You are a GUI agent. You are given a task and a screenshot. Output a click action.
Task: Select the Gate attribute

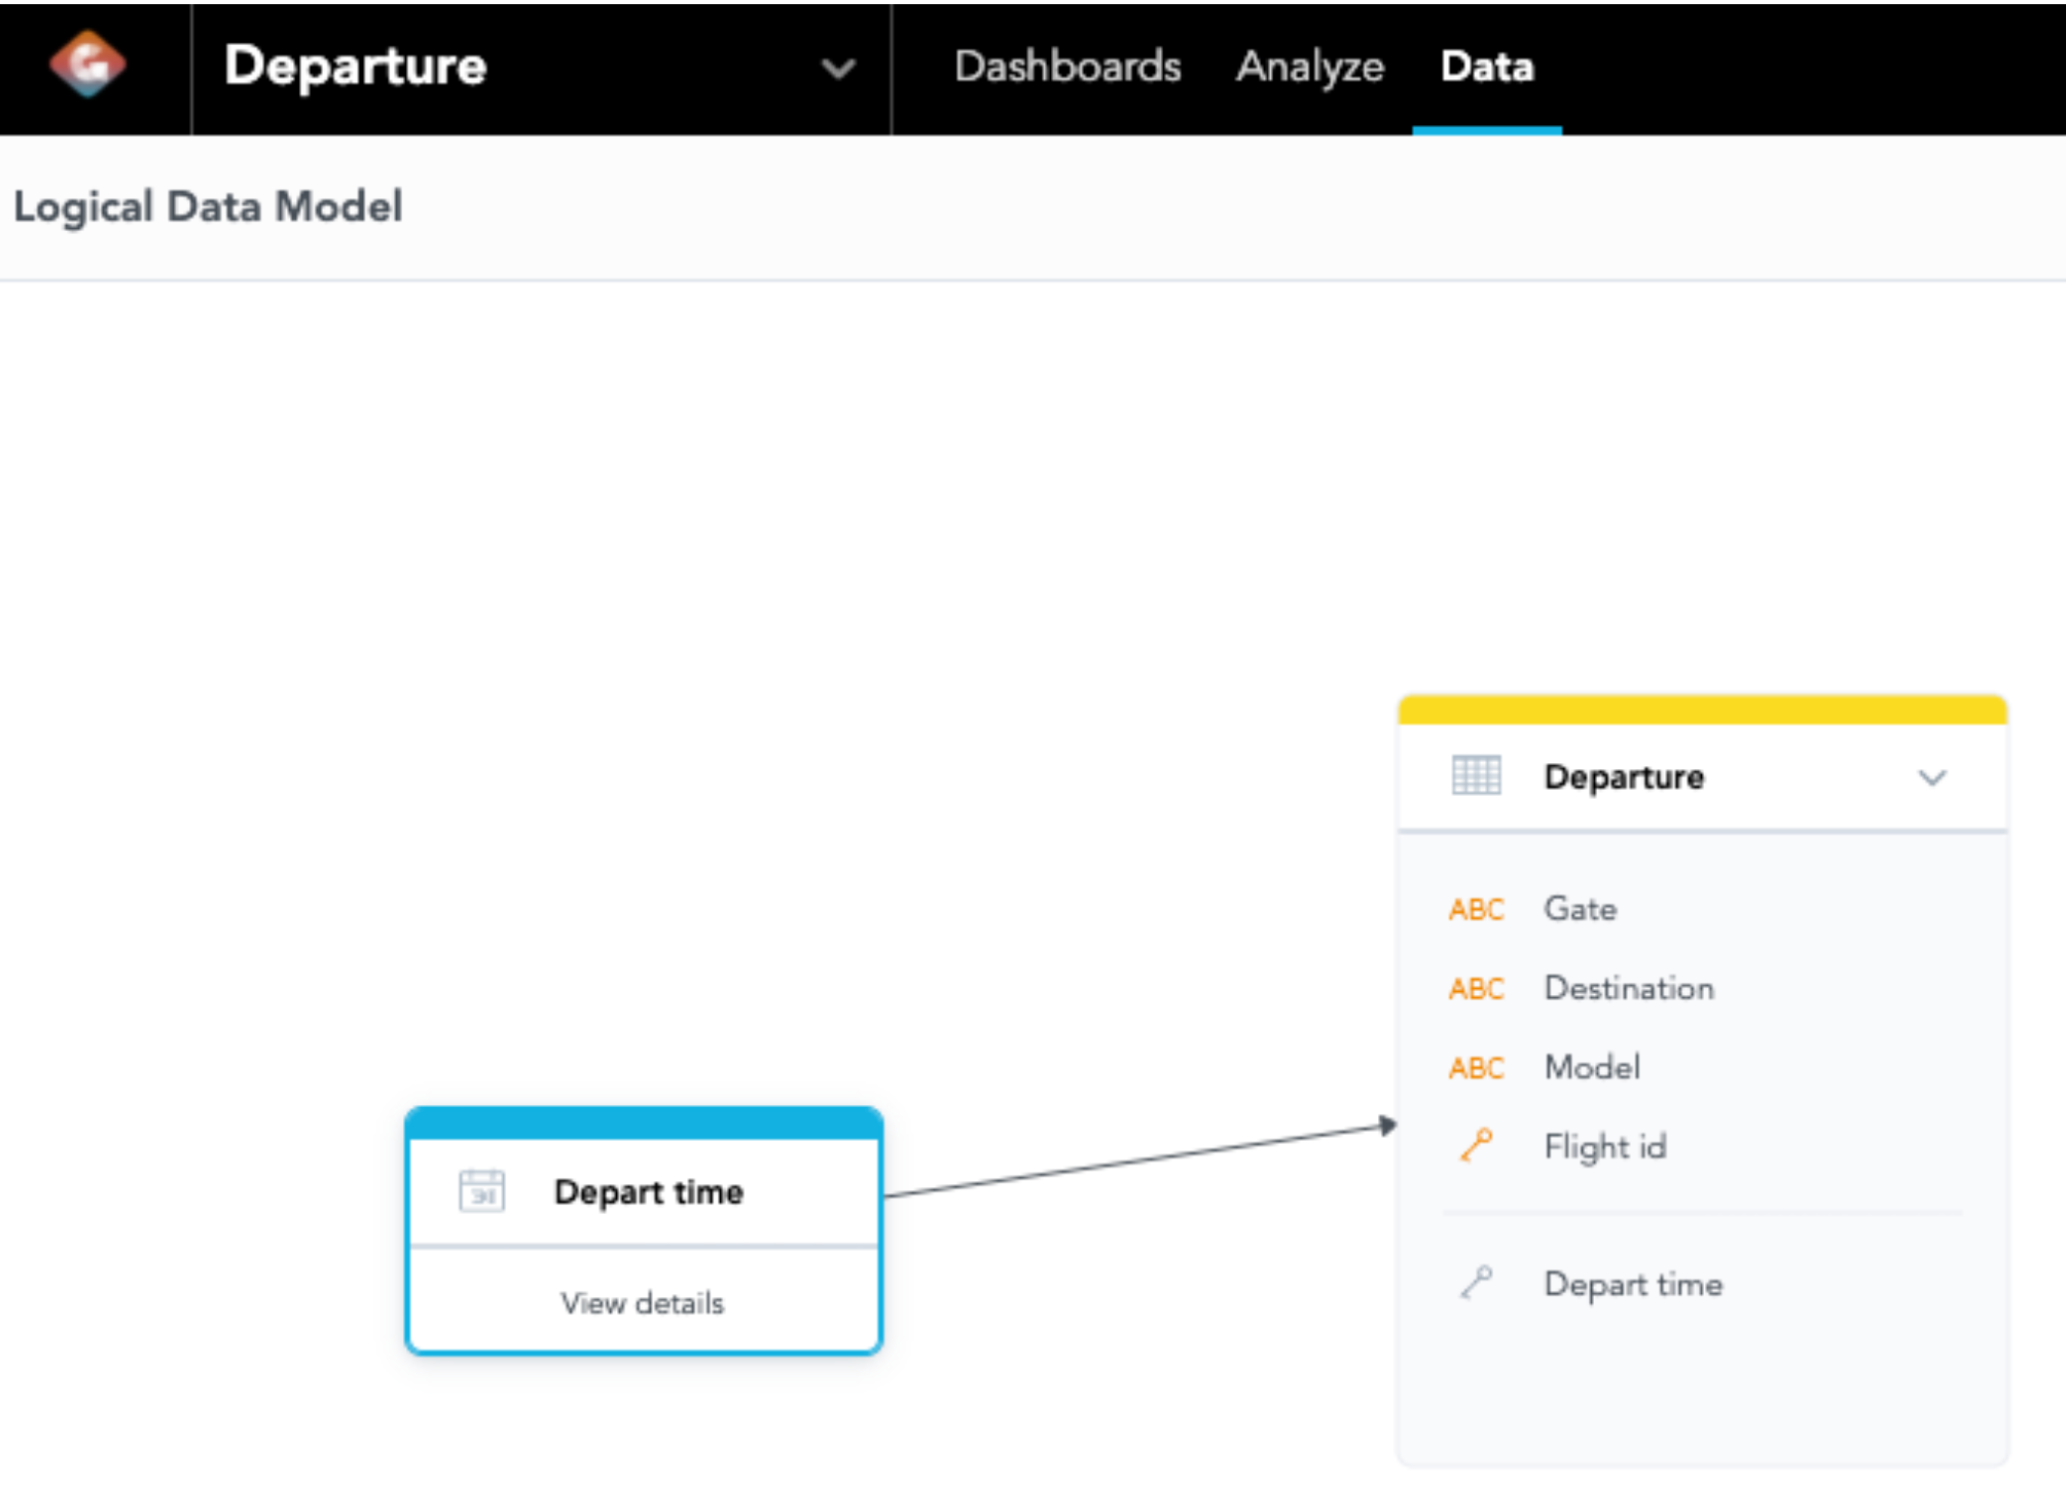[x=1580, y=909]
